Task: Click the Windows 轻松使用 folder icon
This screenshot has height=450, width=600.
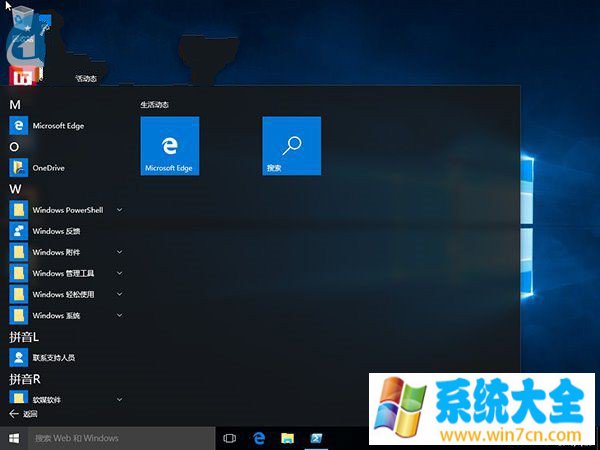Action: 18,294
